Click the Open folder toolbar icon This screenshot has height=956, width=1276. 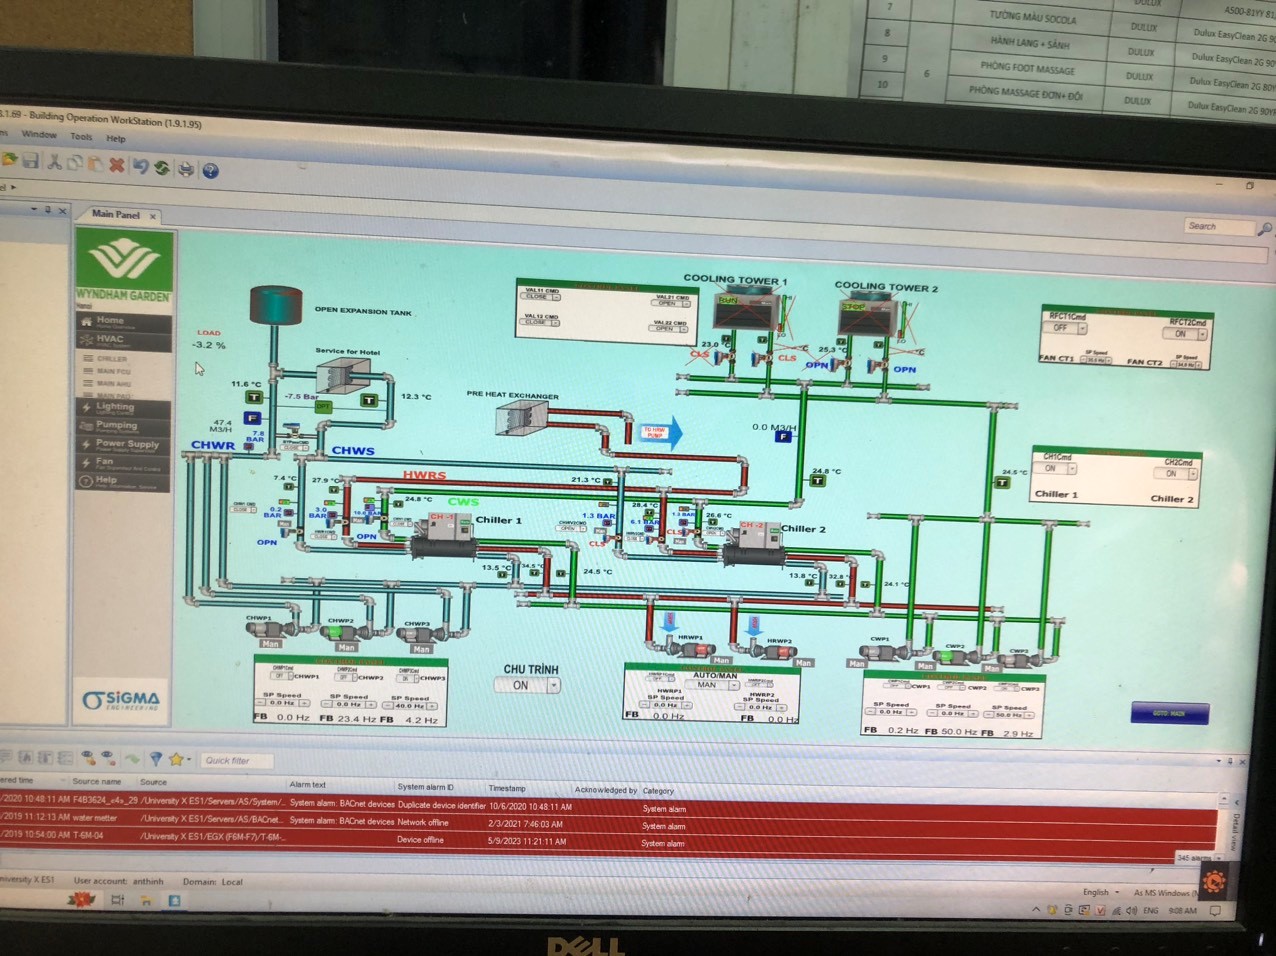[x=9, y=160]
